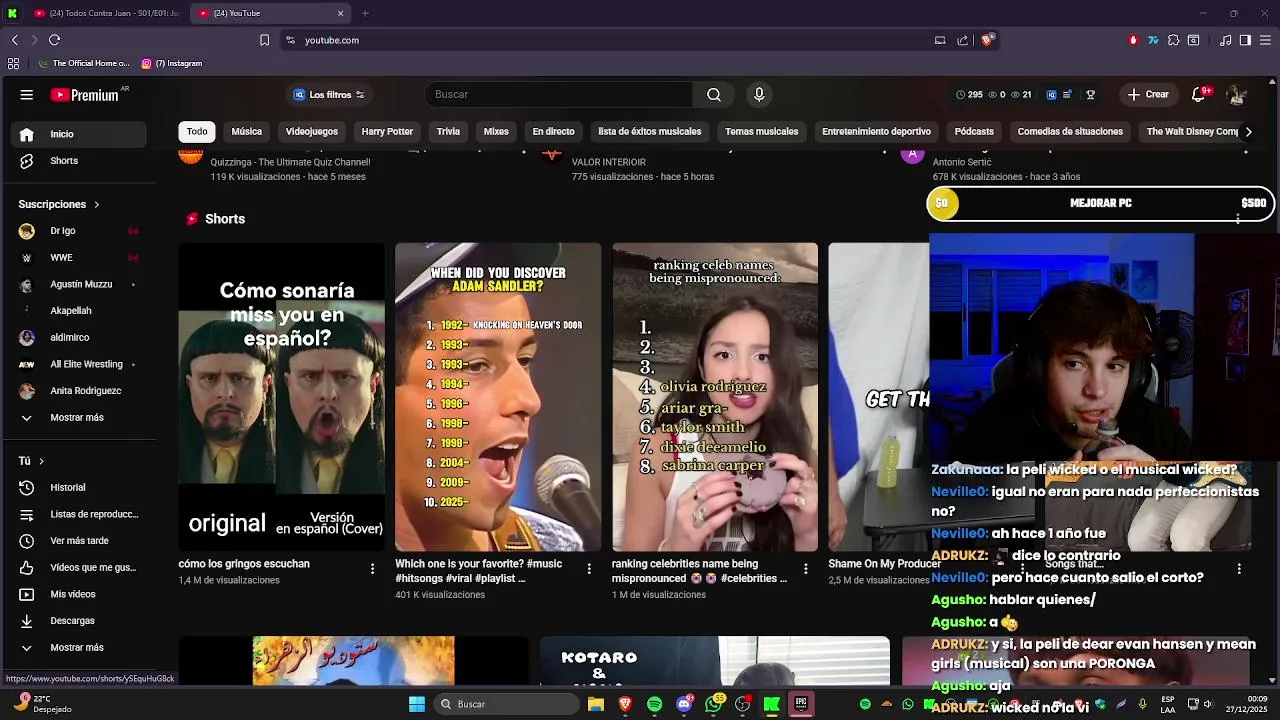Open the Instagram bookmark

[x=172, y=63]
